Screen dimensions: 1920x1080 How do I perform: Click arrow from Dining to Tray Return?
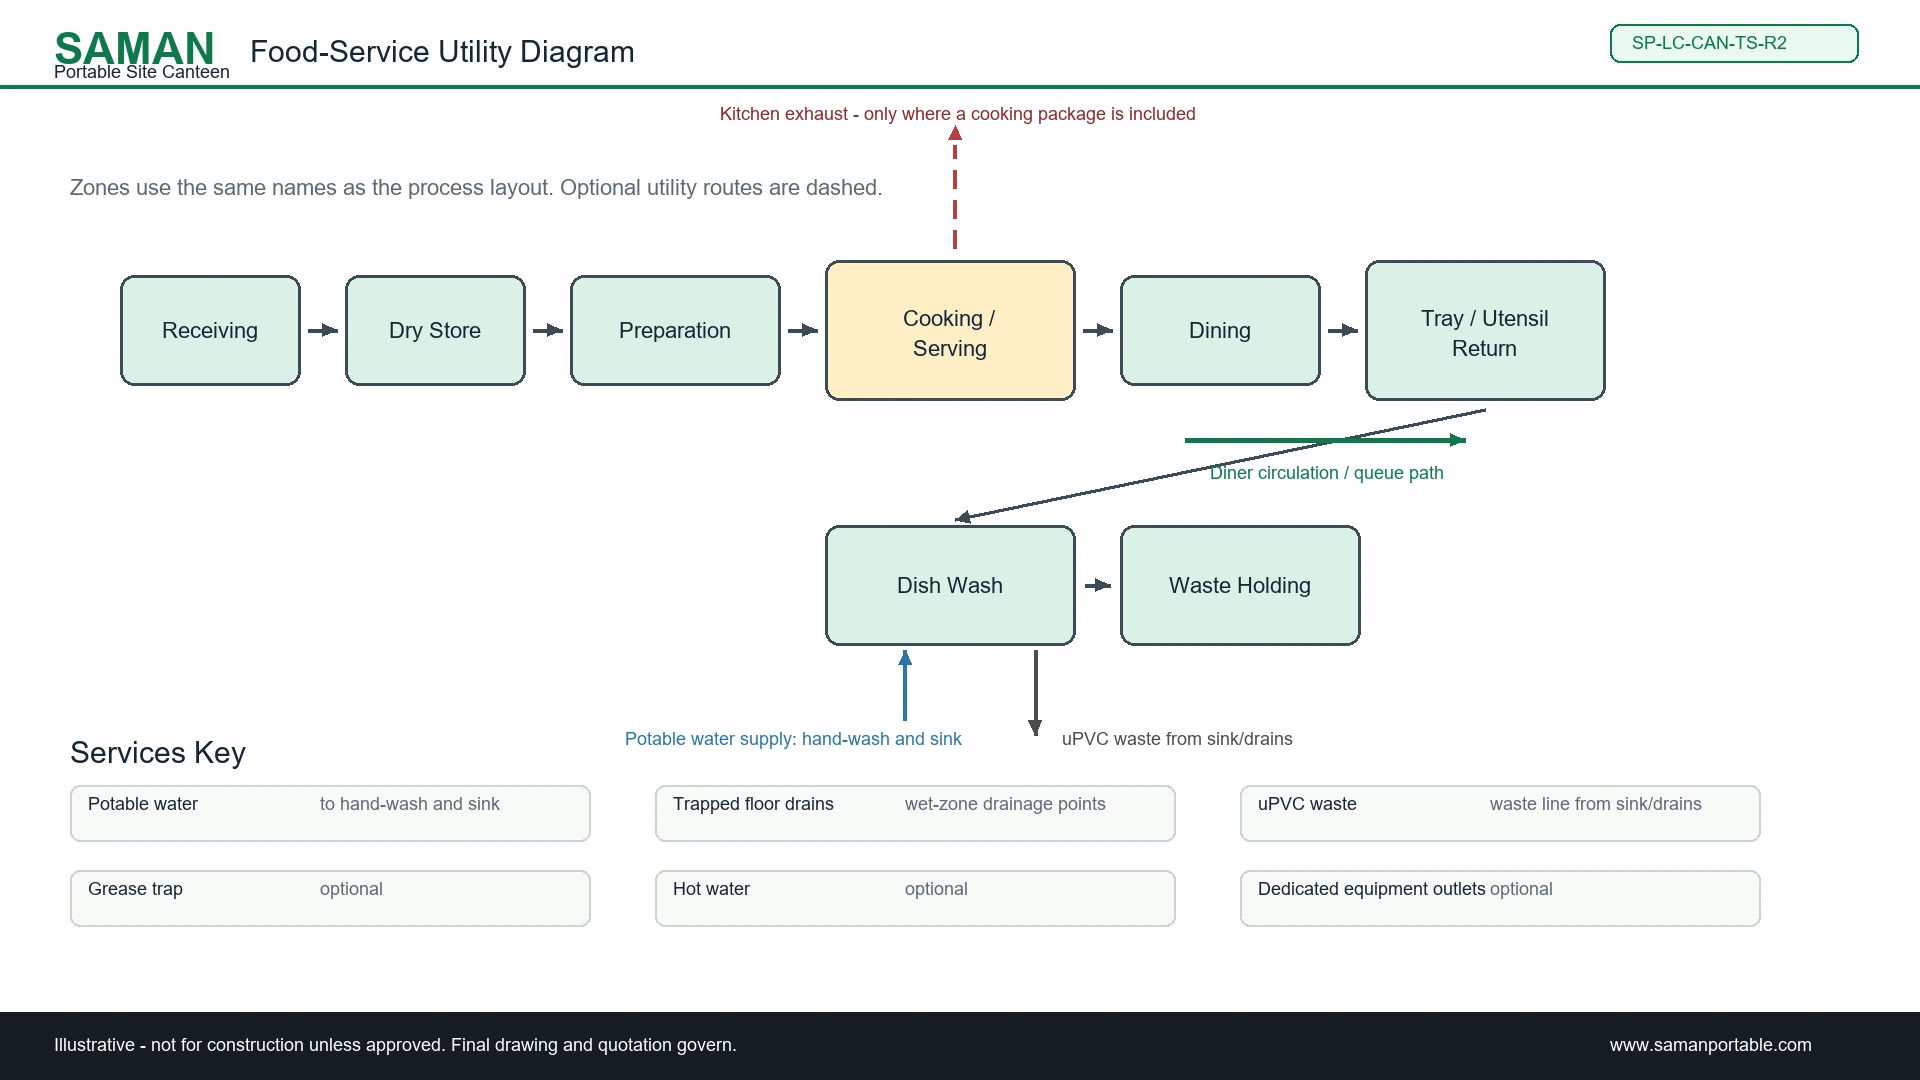(x=1343, y=330)
